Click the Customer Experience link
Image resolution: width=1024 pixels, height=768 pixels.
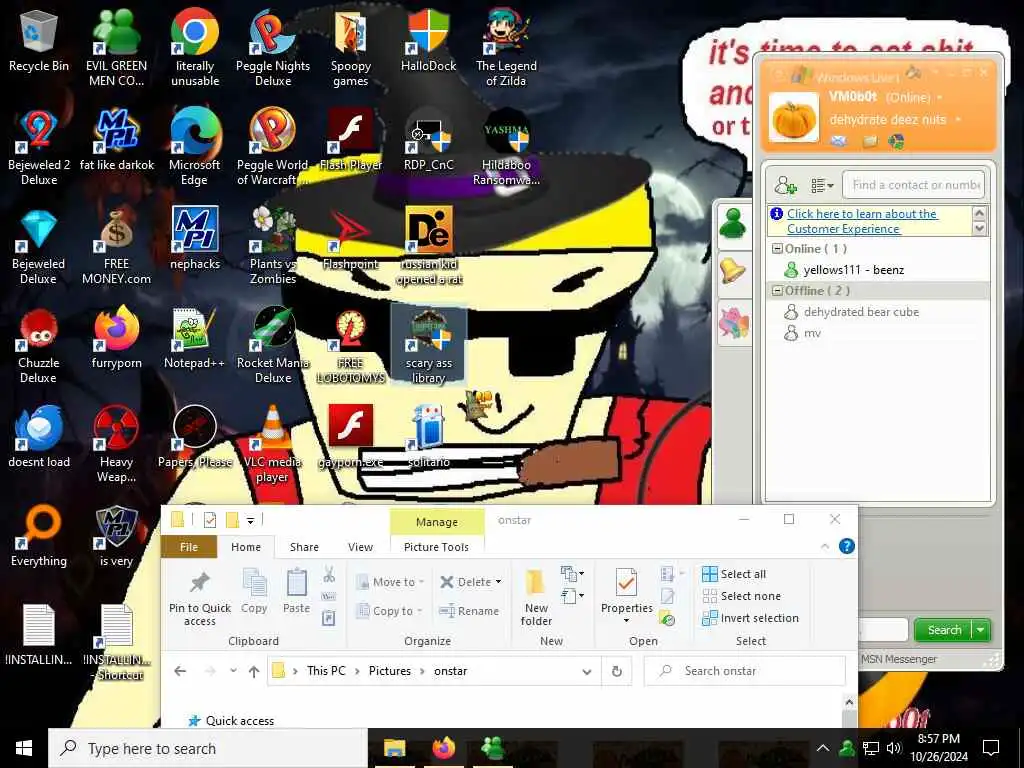(x=861, y=221)
